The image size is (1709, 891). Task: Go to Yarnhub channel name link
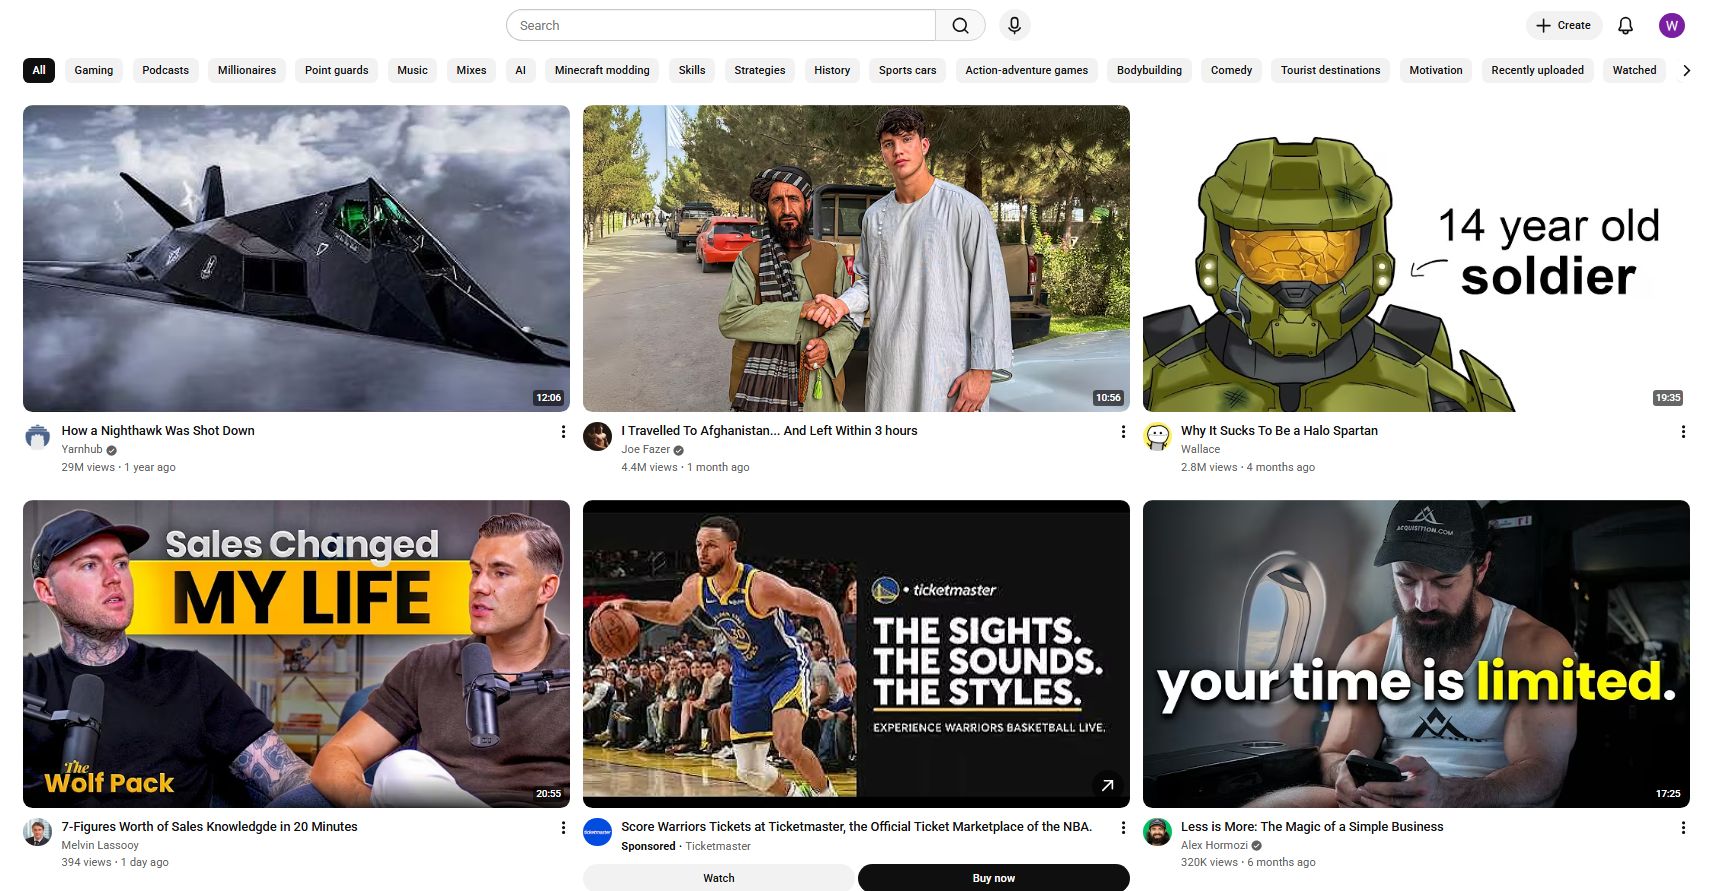[82, 450]
